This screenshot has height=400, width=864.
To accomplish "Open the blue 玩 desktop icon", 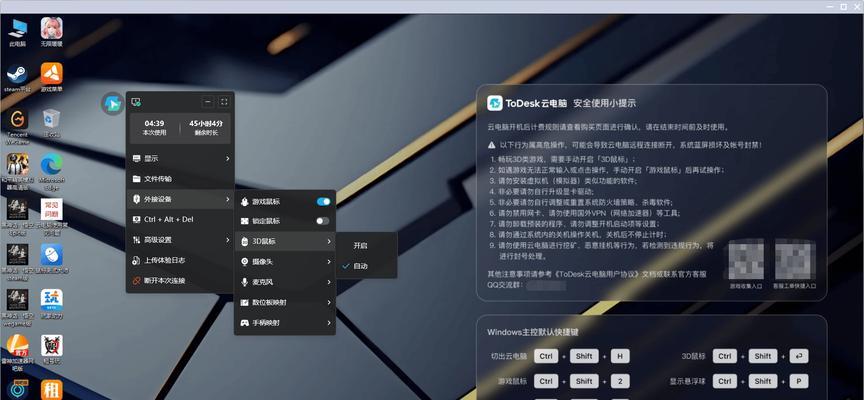I will pos(51,304).
